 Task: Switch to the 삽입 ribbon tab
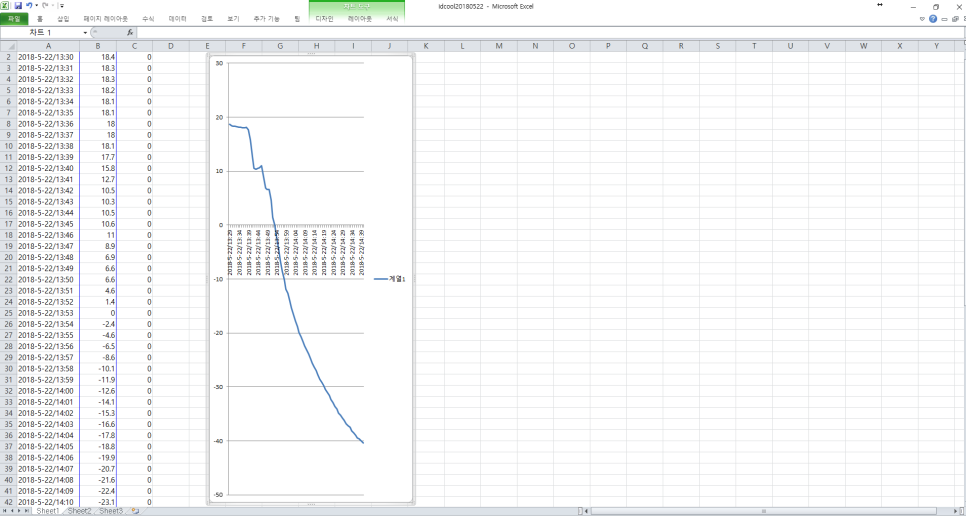pos(63,19)
